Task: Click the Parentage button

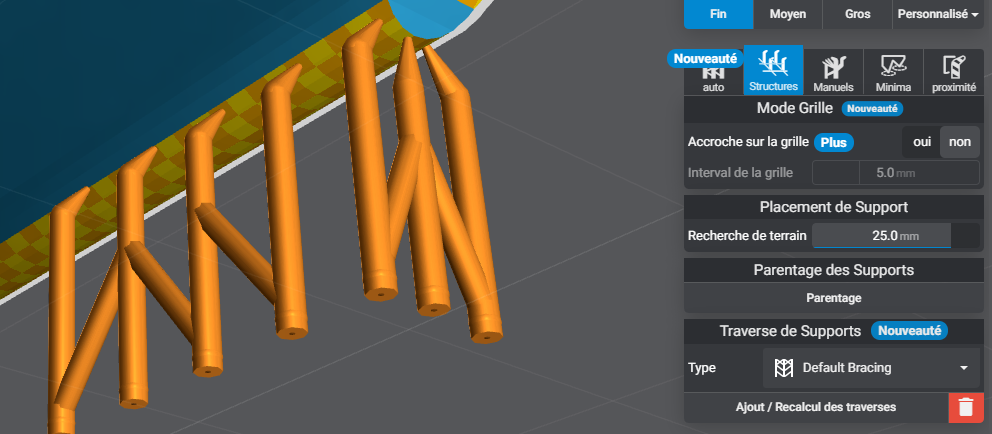Action: [834, 298]
